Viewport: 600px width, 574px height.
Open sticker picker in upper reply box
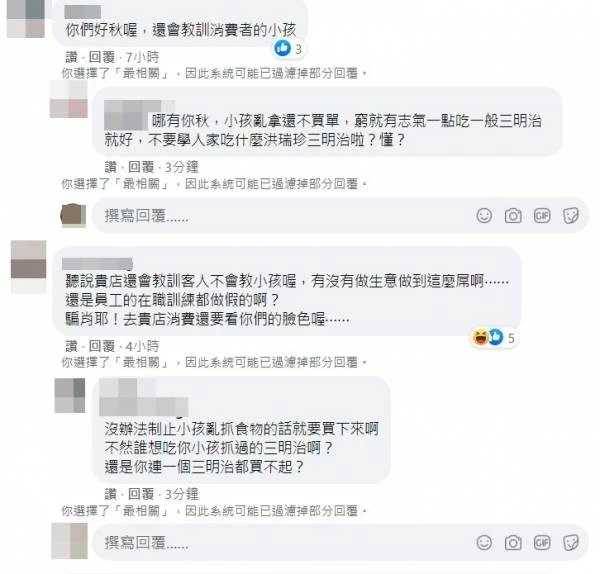[571, 216]
